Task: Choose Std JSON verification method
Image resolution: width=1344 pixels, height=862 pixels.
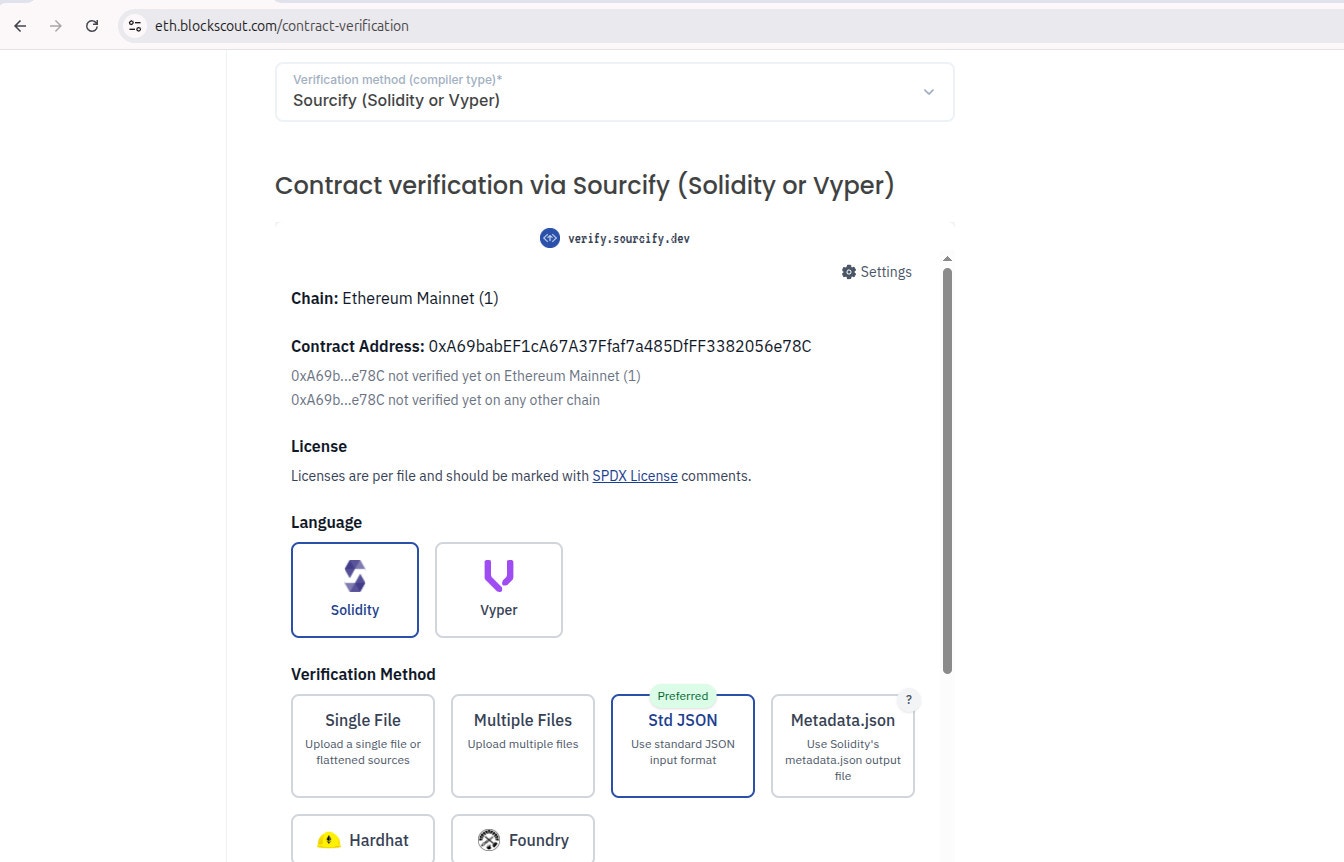Action: coord(683,746)
